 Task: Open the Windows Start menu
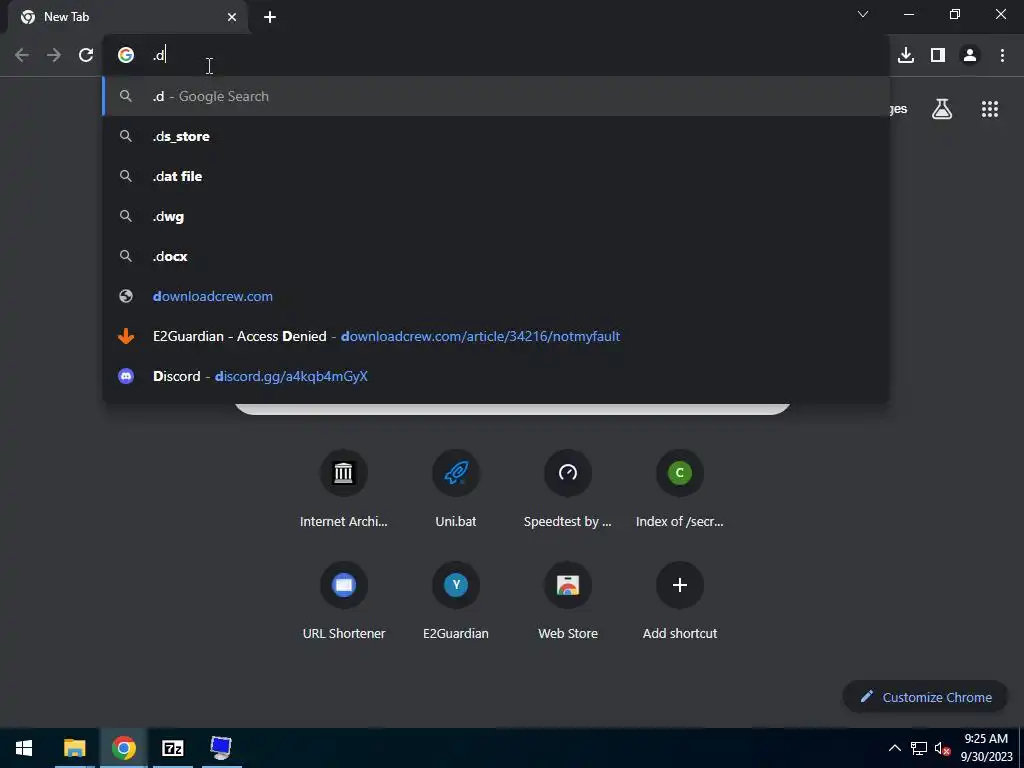coord(24,748)
